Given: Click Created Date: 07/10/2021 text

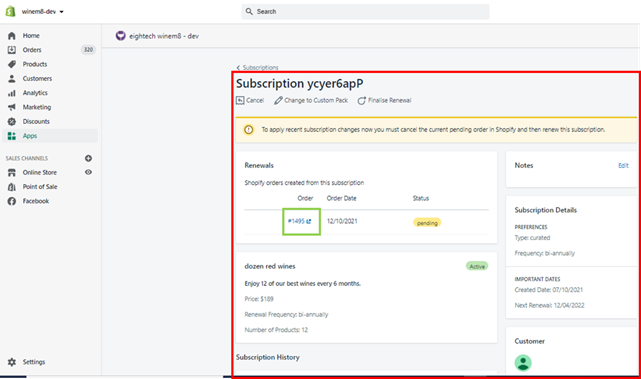Looking at the screenshot, I should pos(549,290).
